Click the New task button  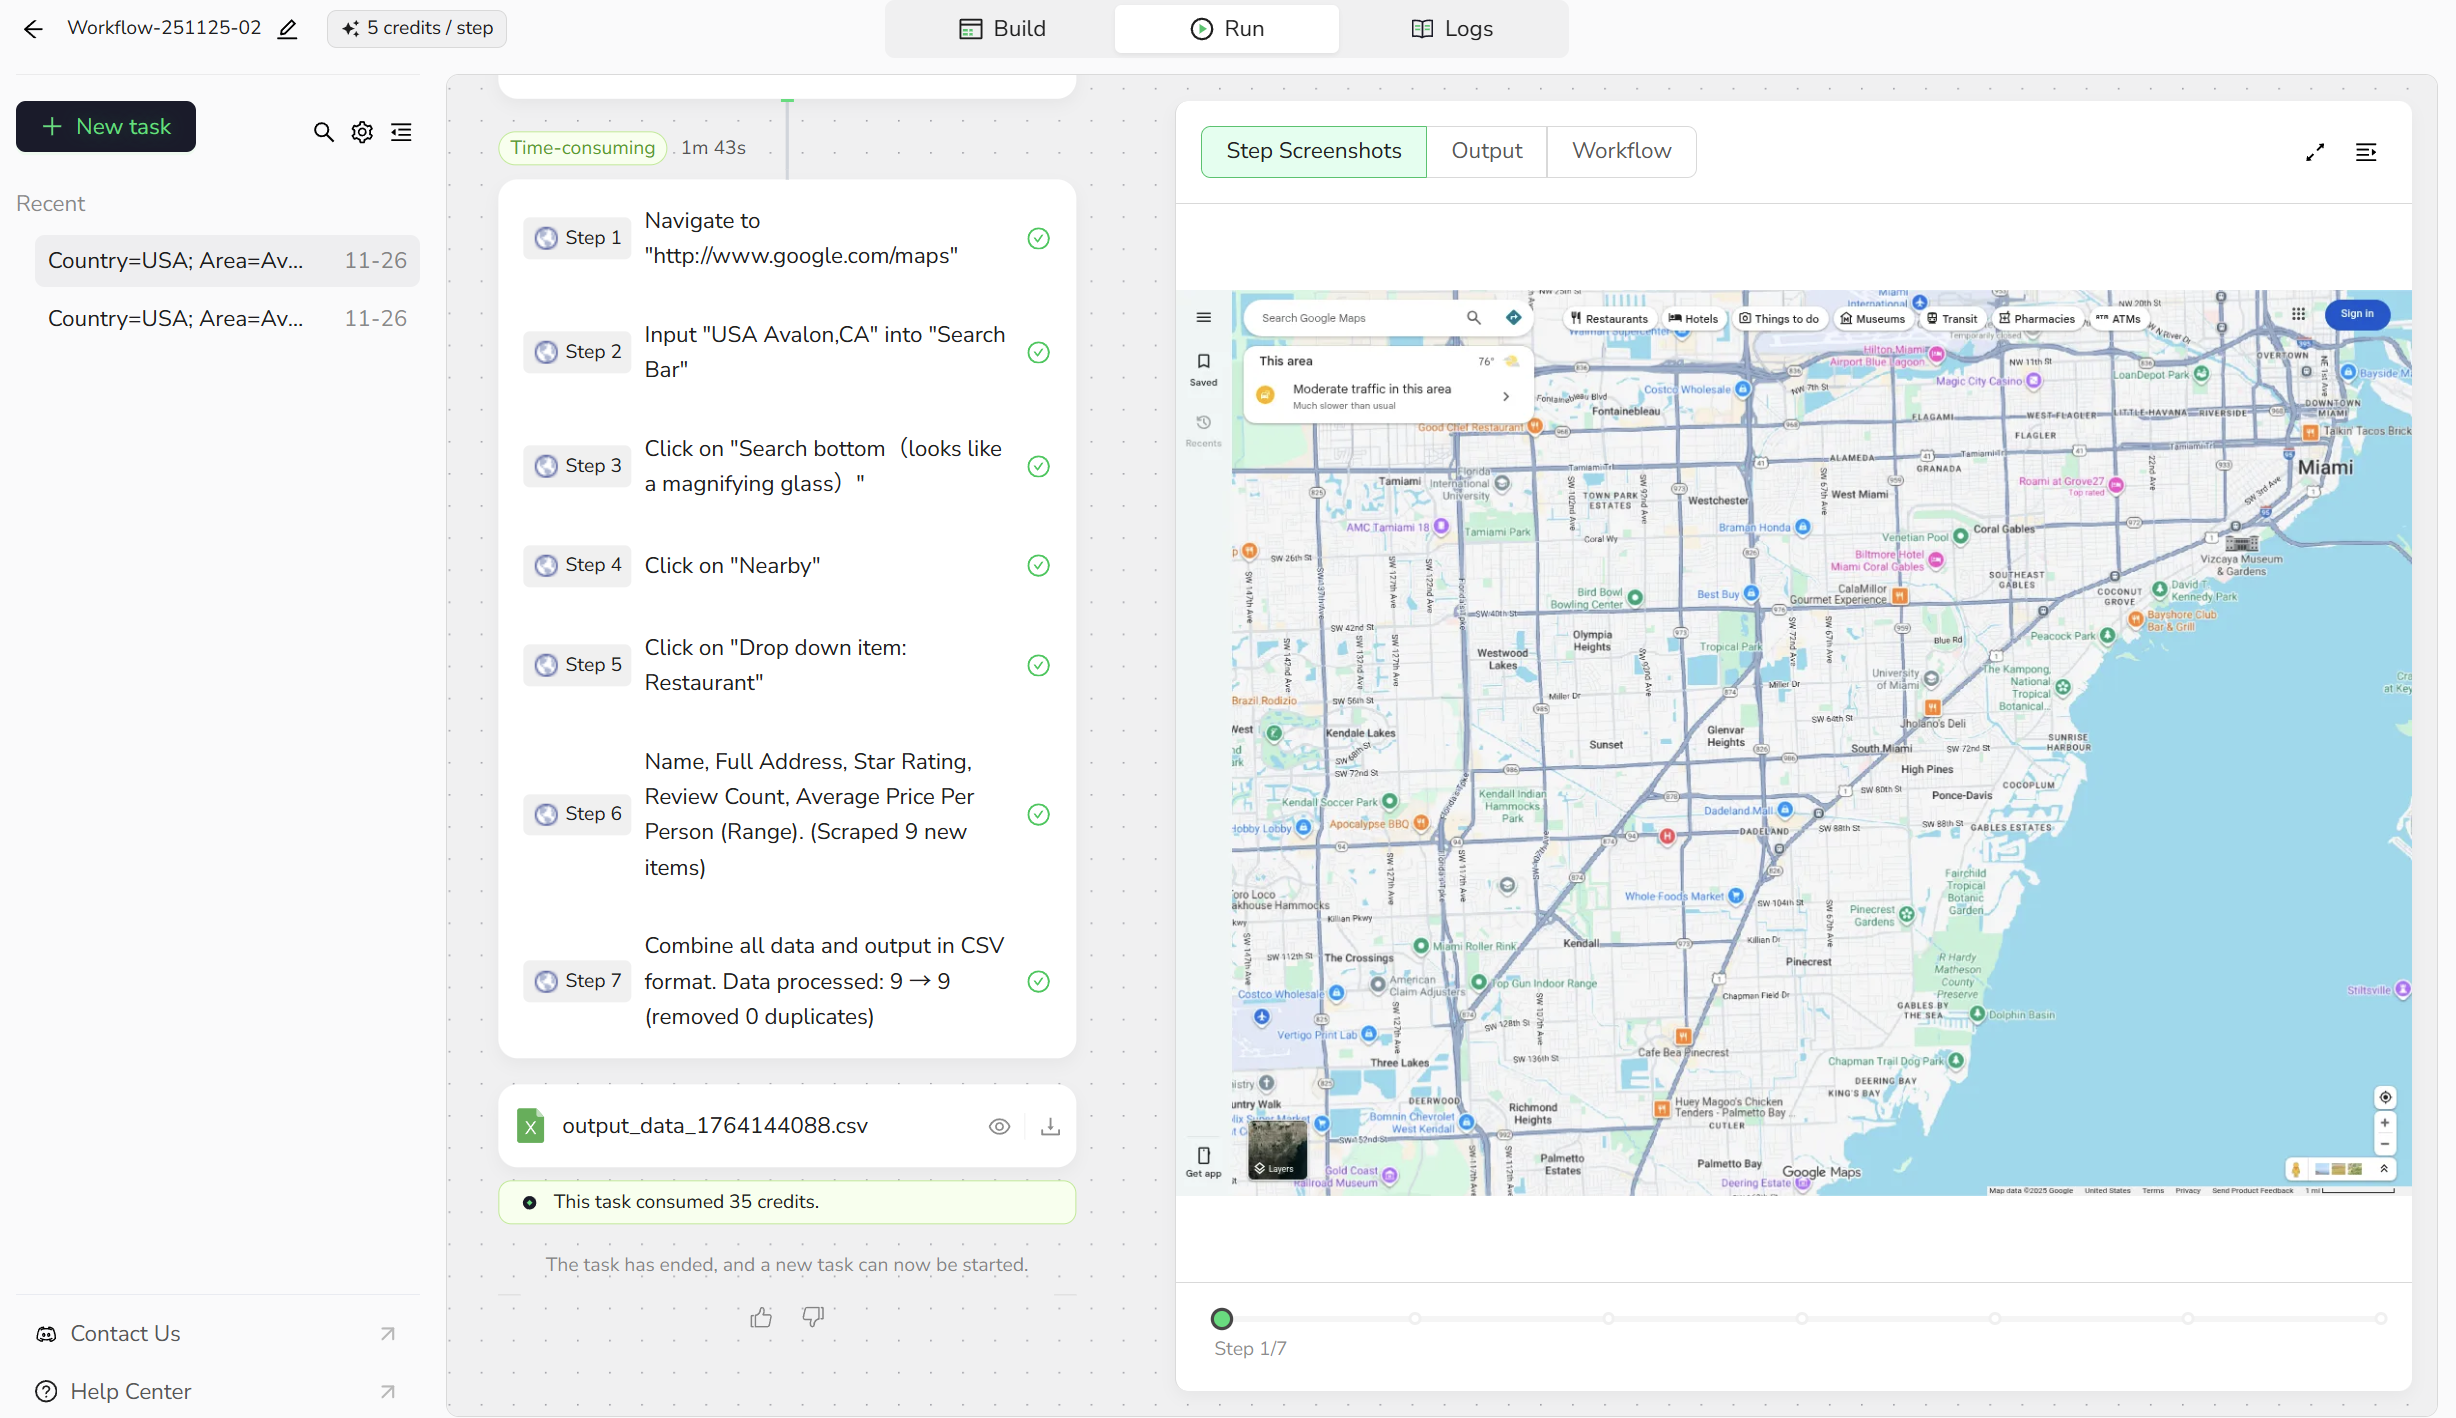coord(106,127)
